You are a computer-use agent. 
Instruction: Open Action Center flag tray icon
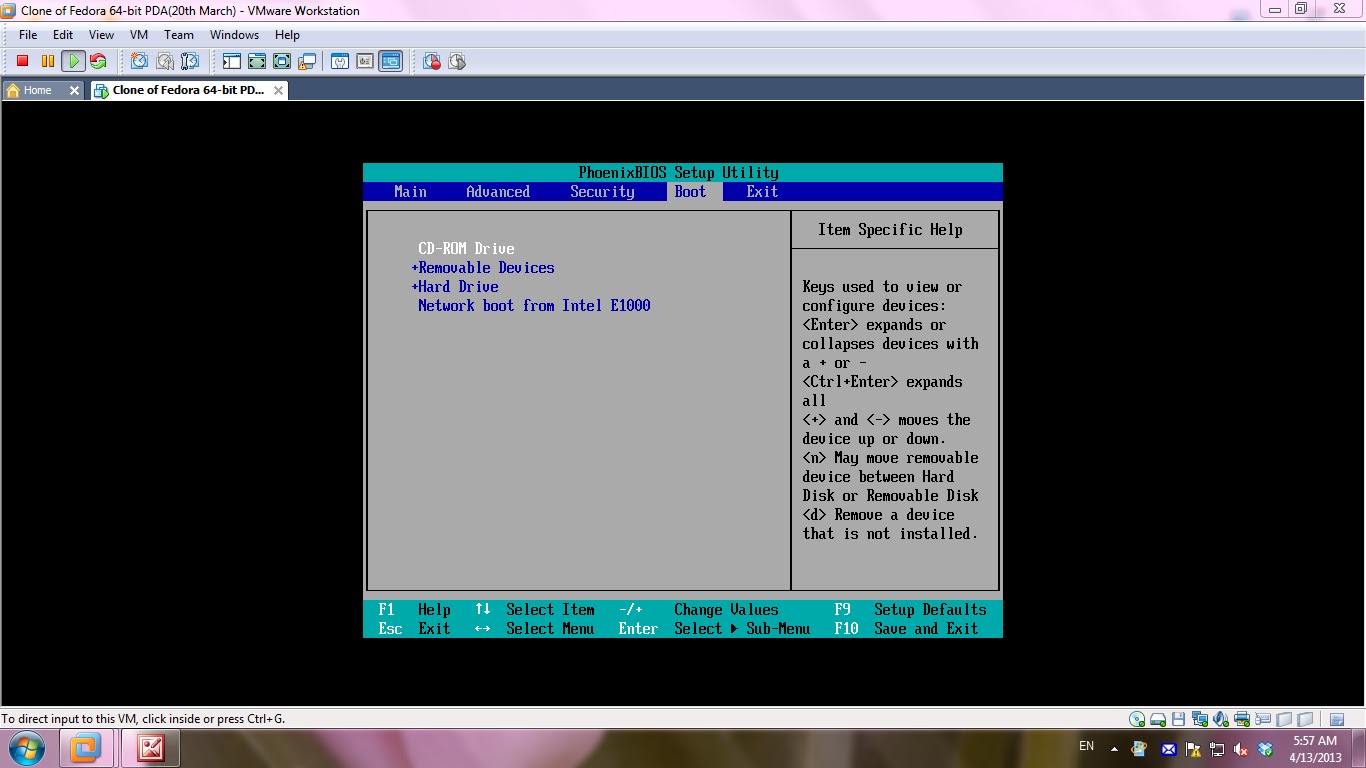click(x=1193, y=749)
